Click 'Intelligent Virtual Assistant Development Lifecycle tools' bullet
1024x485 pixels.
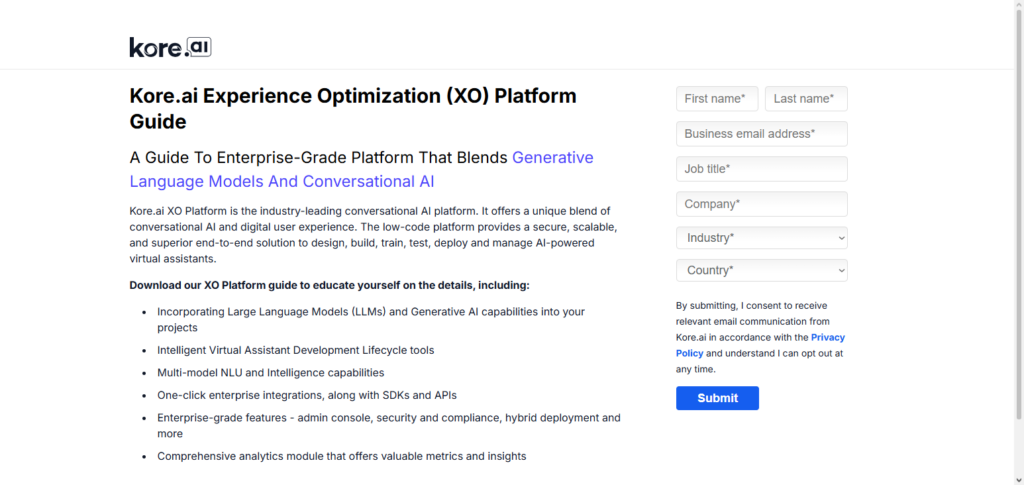pyautogui.click(x=295, y=350)
